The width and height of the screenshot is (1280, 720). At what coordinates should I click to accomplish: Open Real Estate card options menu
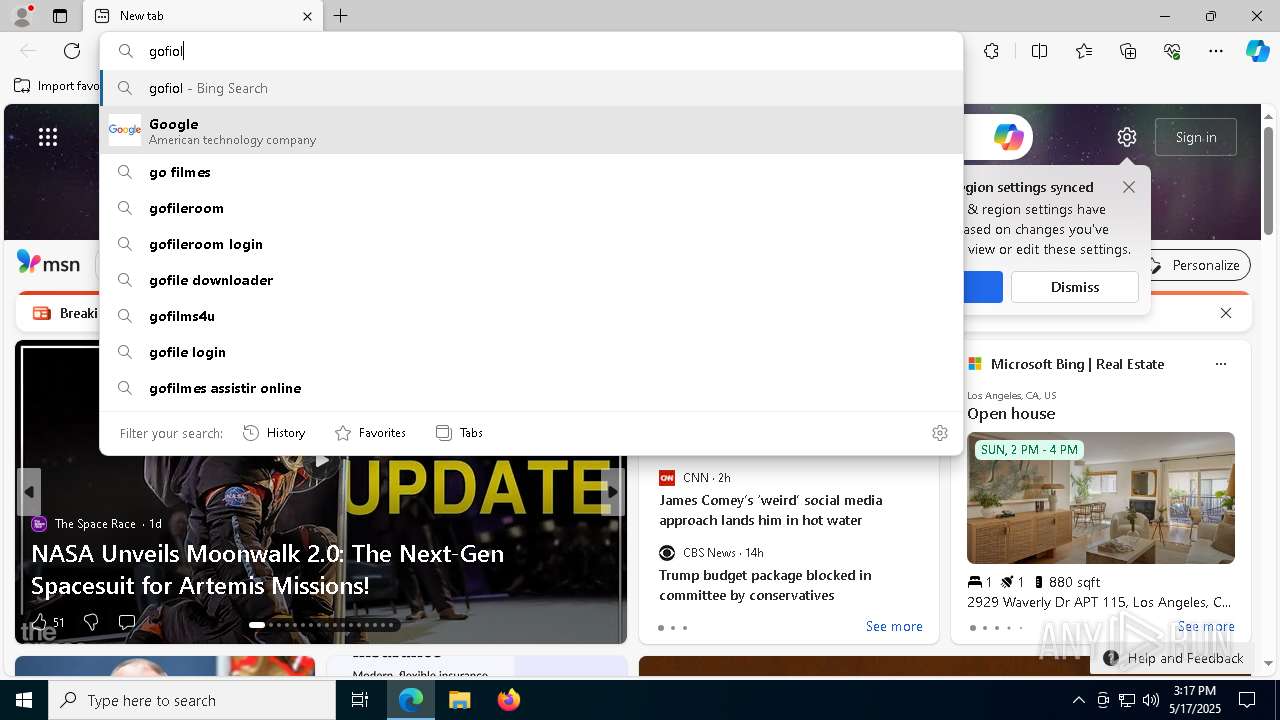[1220, 364]
